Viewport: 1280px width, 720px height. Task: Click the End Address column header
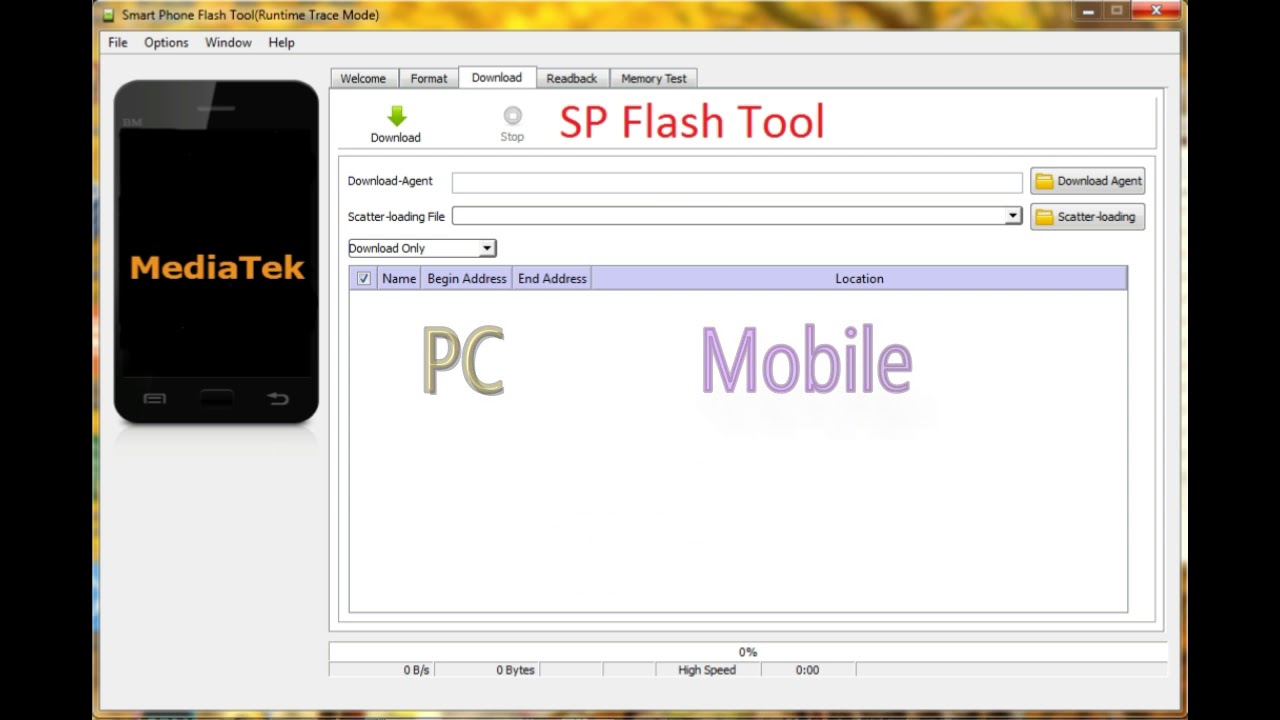[x=552, y=279]
